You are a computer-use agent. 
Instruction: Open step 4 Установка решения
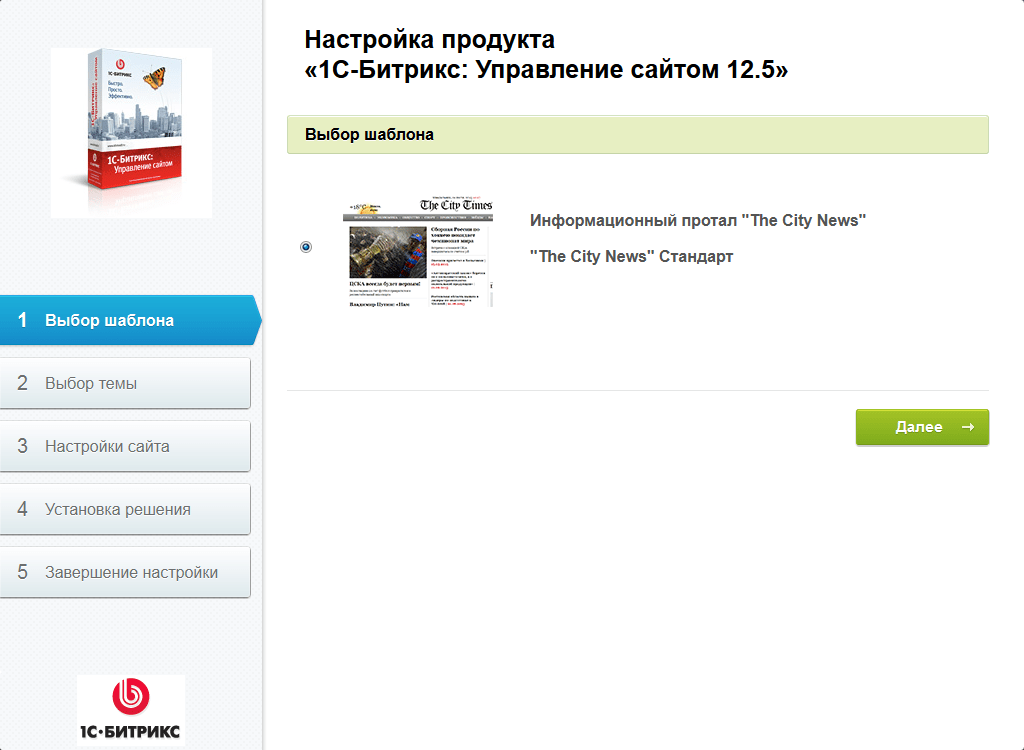[125, 510]
